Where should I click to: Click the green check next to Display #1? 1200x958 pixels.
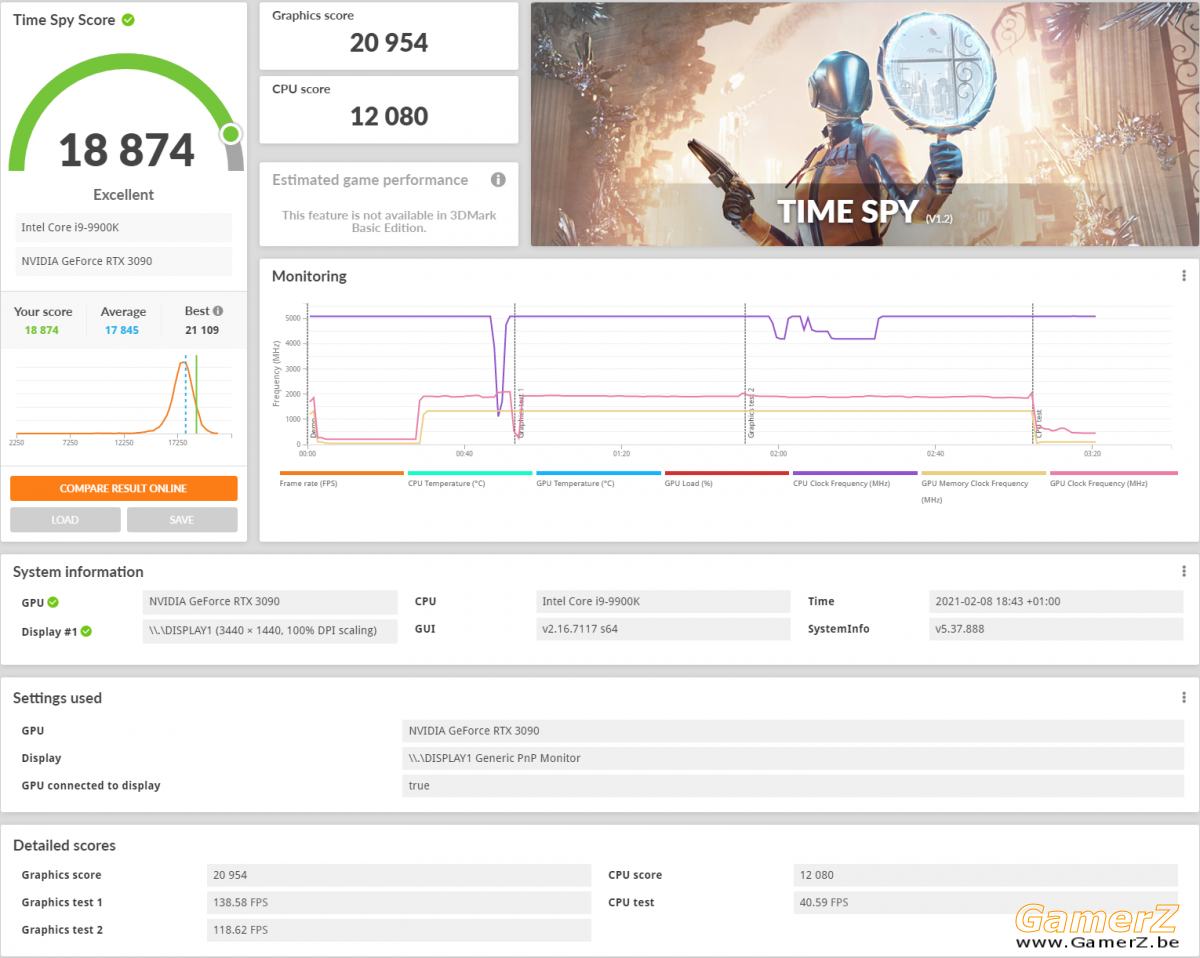(86, 631)
